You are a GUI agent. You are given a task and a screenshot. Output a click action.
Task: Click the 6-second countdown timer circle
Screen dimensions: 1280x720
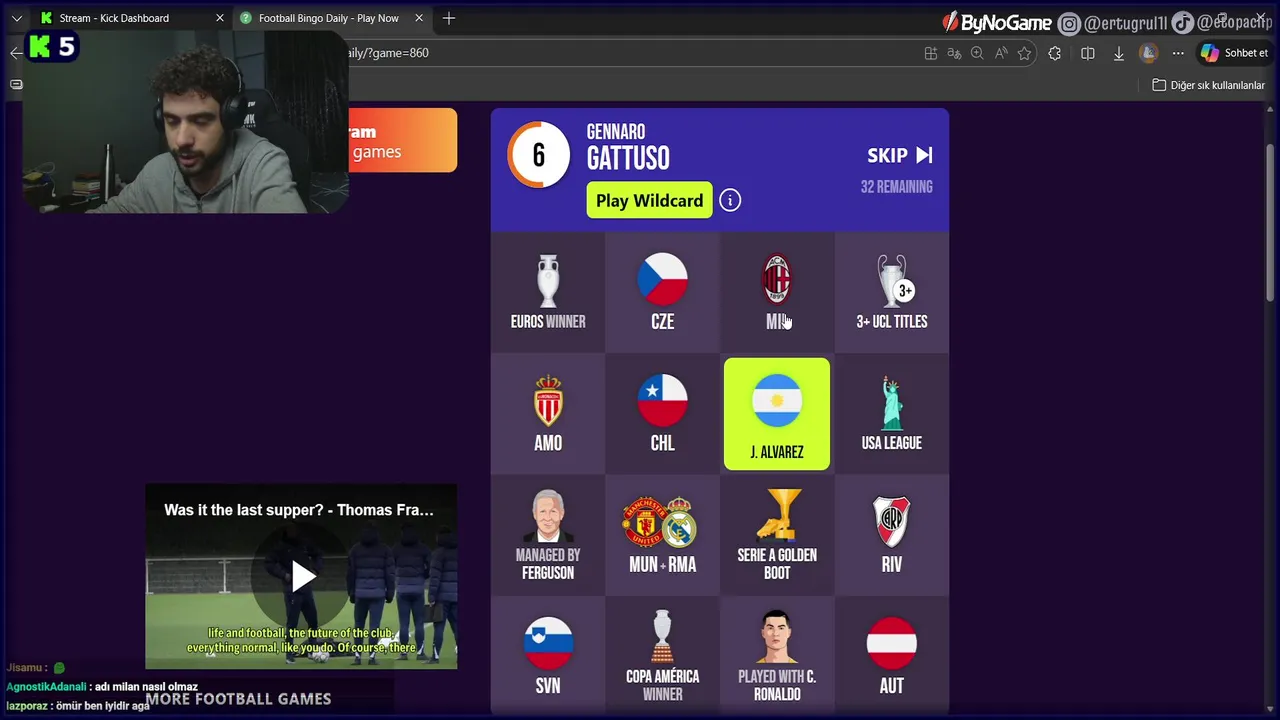coord(539,155)
